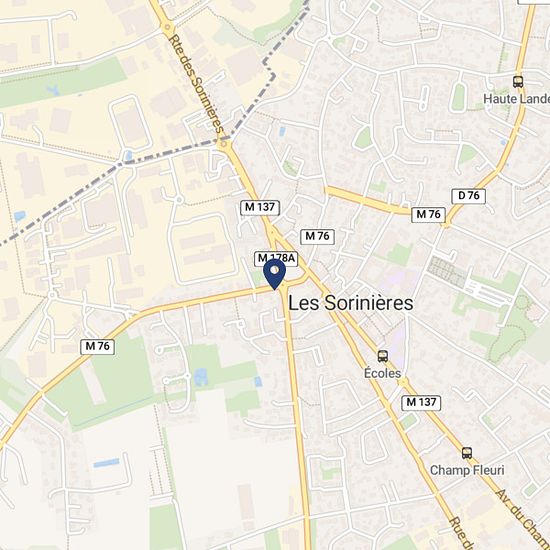
Task: Click the Les Sorinières town label
Action: click(351, 303)
